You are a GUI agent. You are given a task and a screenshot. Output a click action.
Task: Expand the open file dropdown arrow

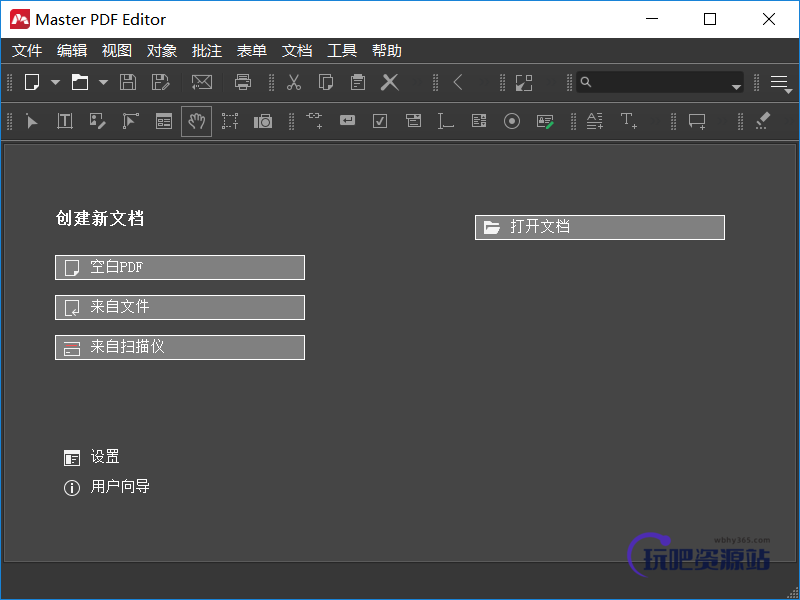103,82
